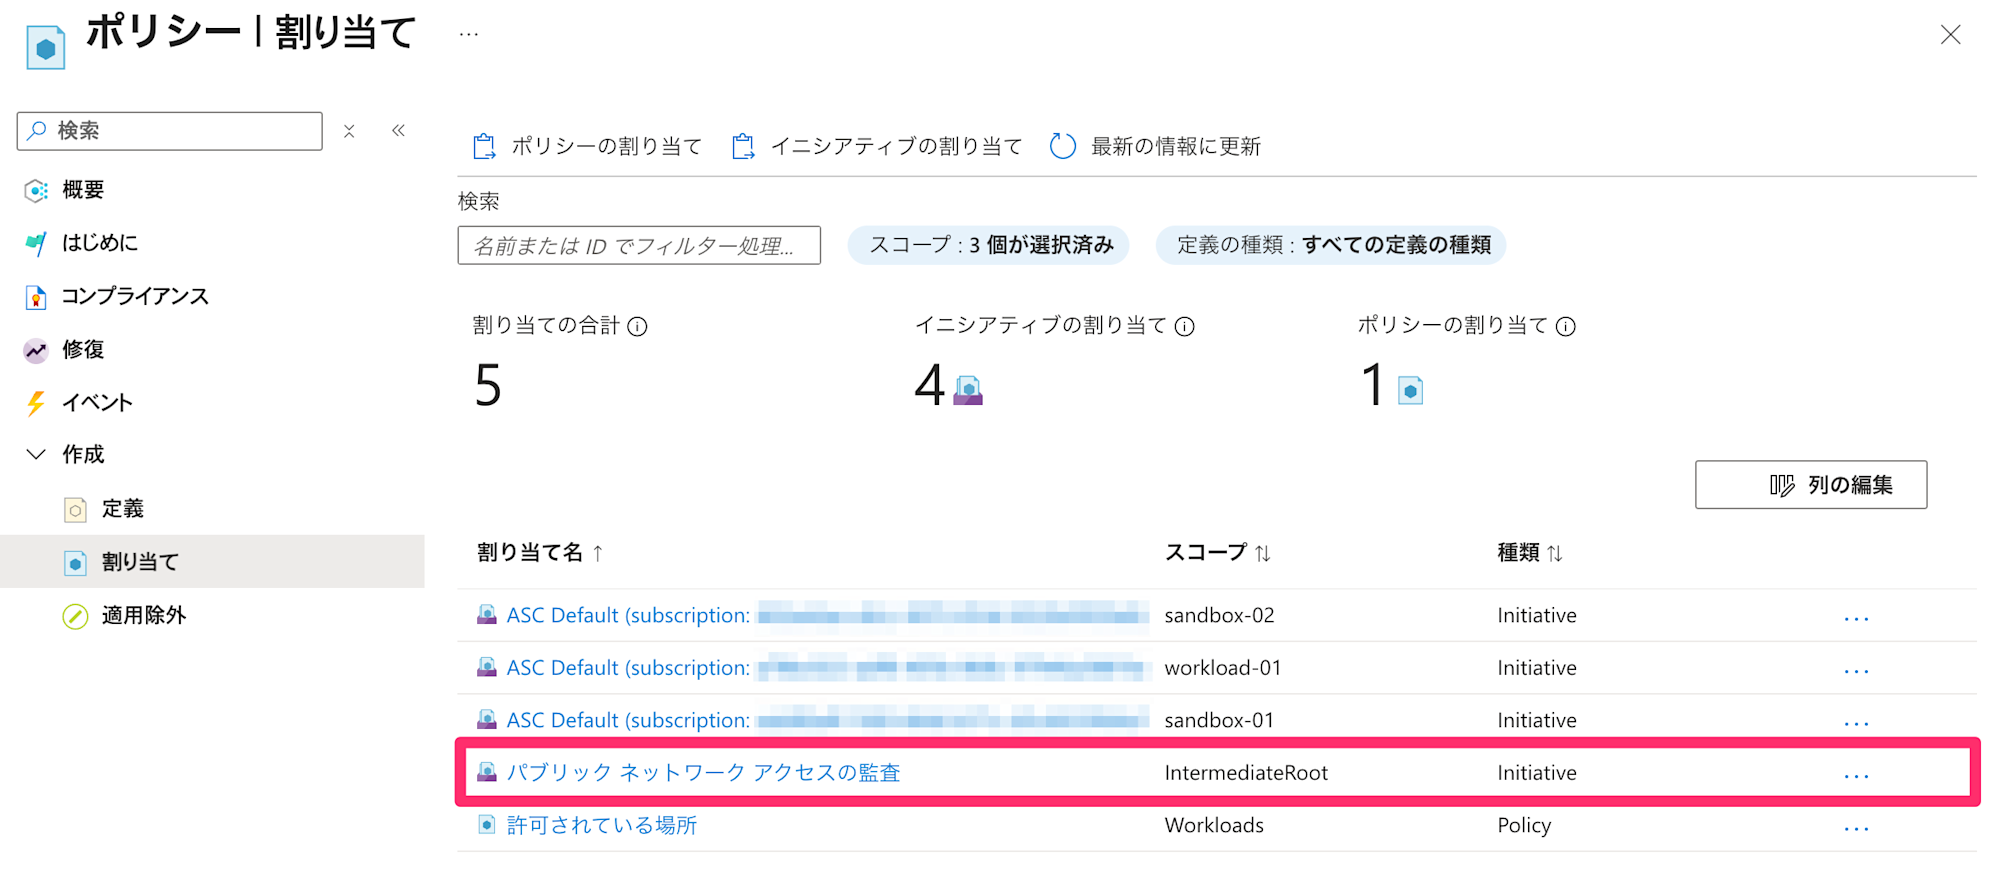The width and height of the screenshot is (2000, 889).
Task: Open row menu for sandbox-02 assignment
Action: (1856, 619)
